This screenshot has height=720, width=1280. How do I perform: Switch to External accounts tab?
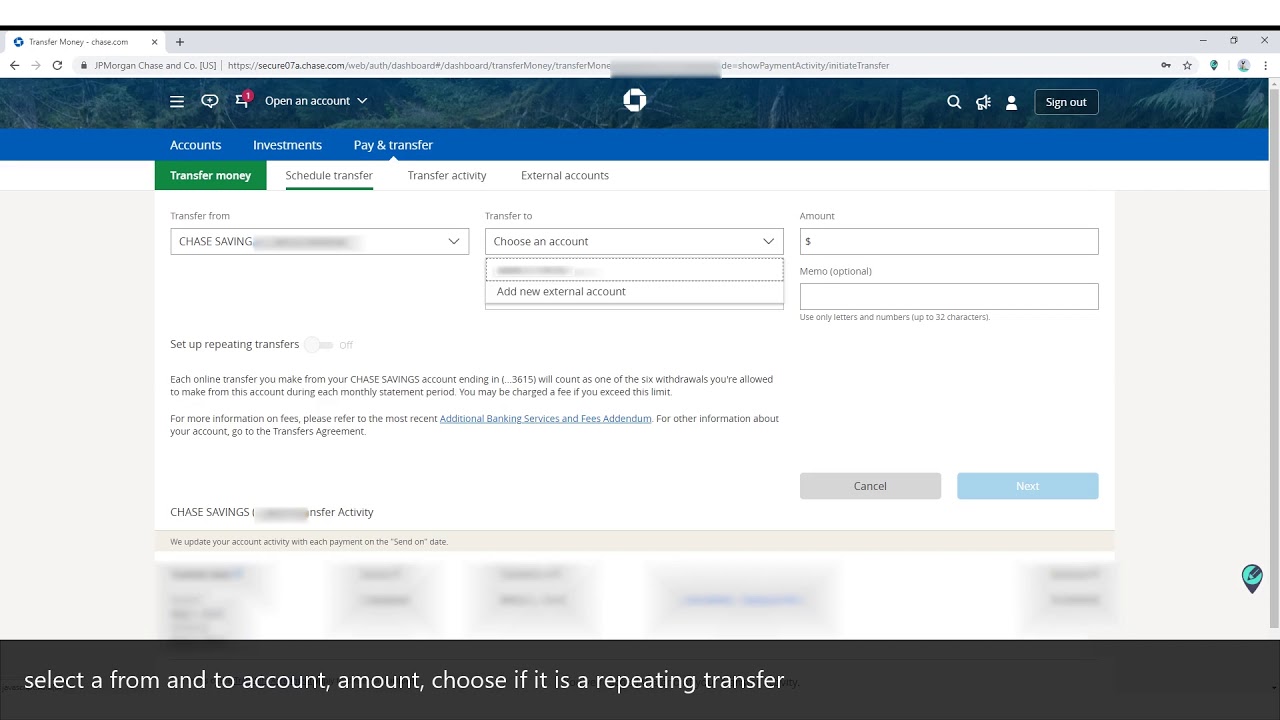[x=565, y=175]
